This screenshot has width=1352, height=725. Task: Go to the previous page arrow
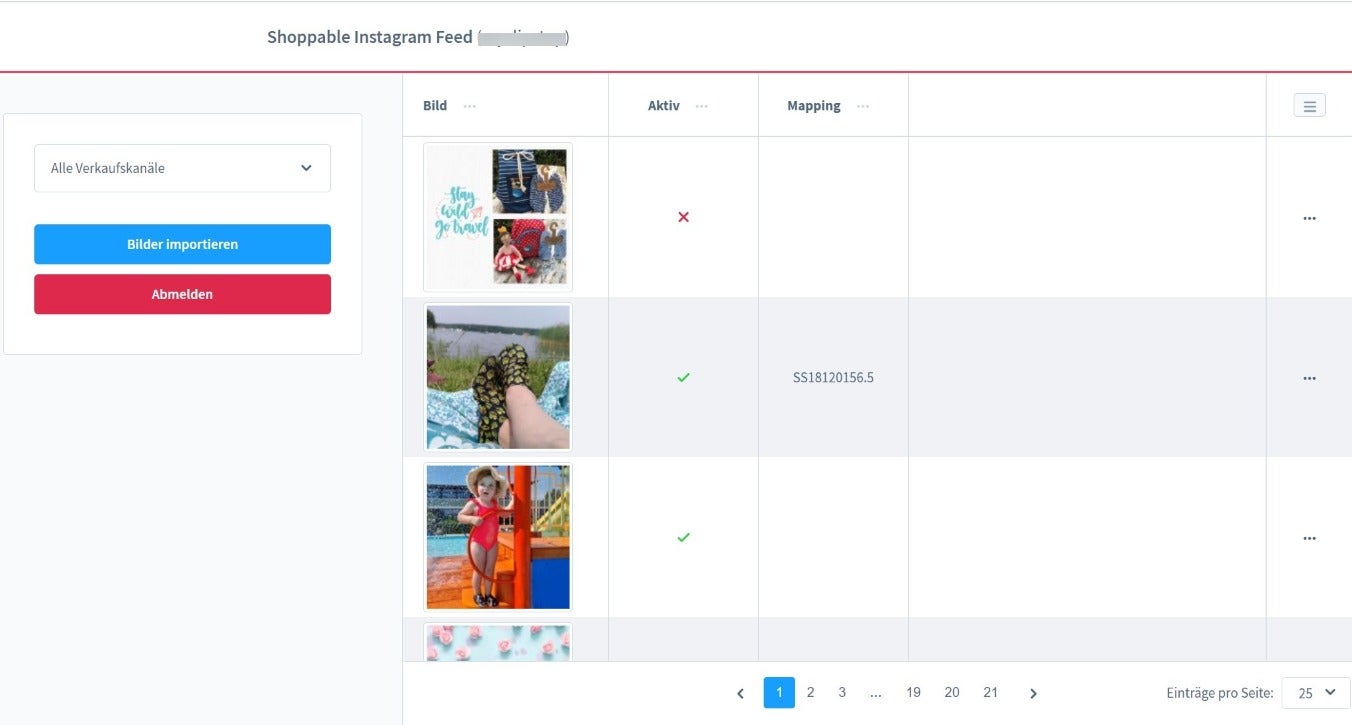pos(740,693)
